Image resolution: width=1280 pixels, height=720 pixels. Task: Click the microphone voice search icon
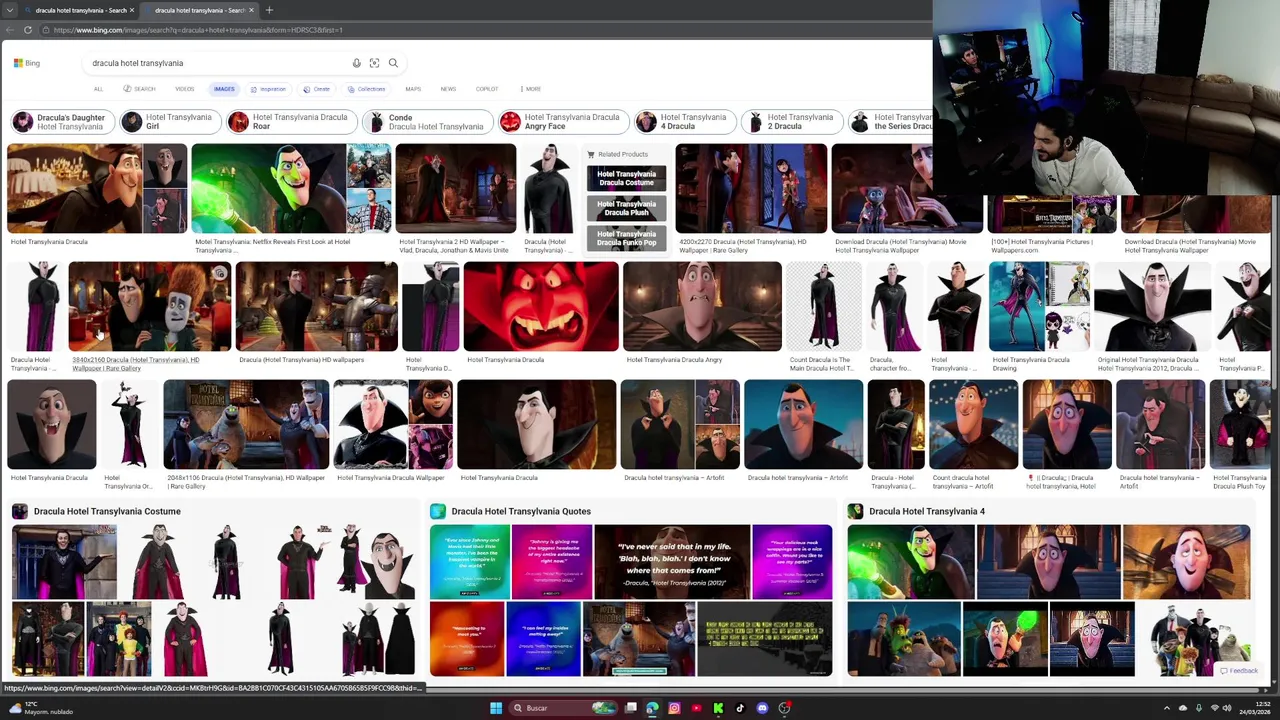(x=356, y=63)
